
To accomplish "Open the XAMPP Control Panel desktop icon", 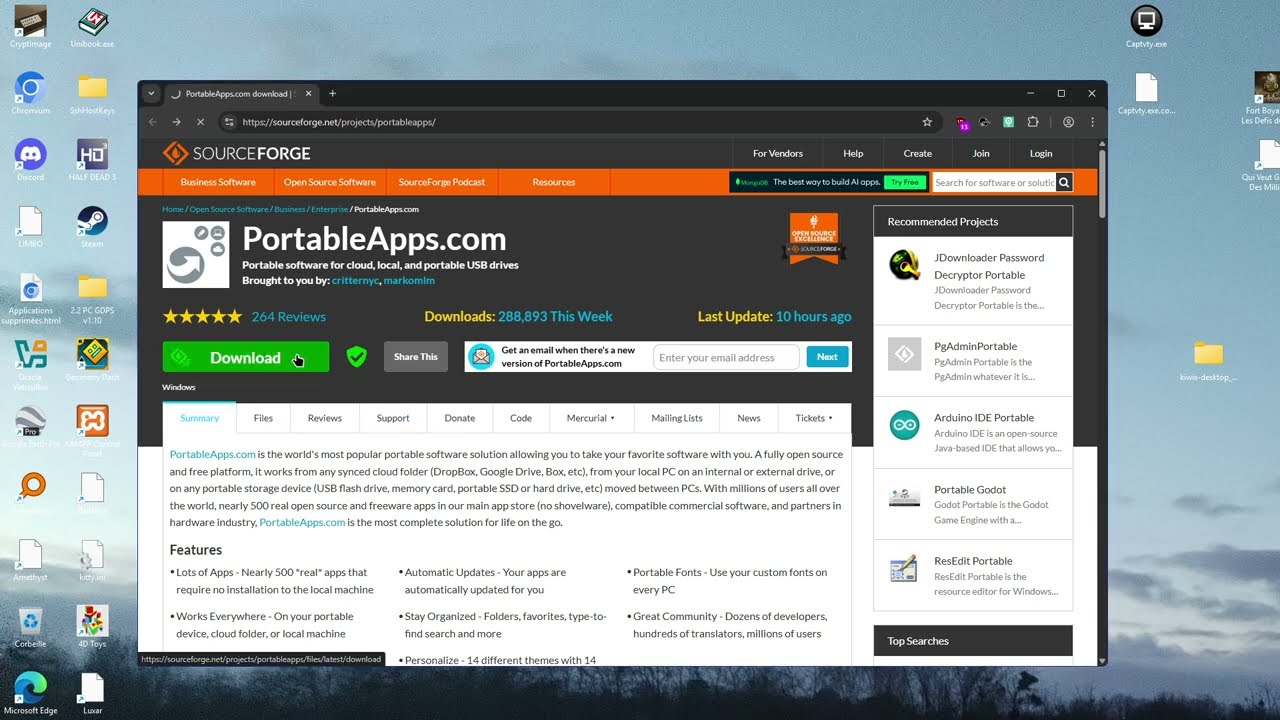I will 92,430.
